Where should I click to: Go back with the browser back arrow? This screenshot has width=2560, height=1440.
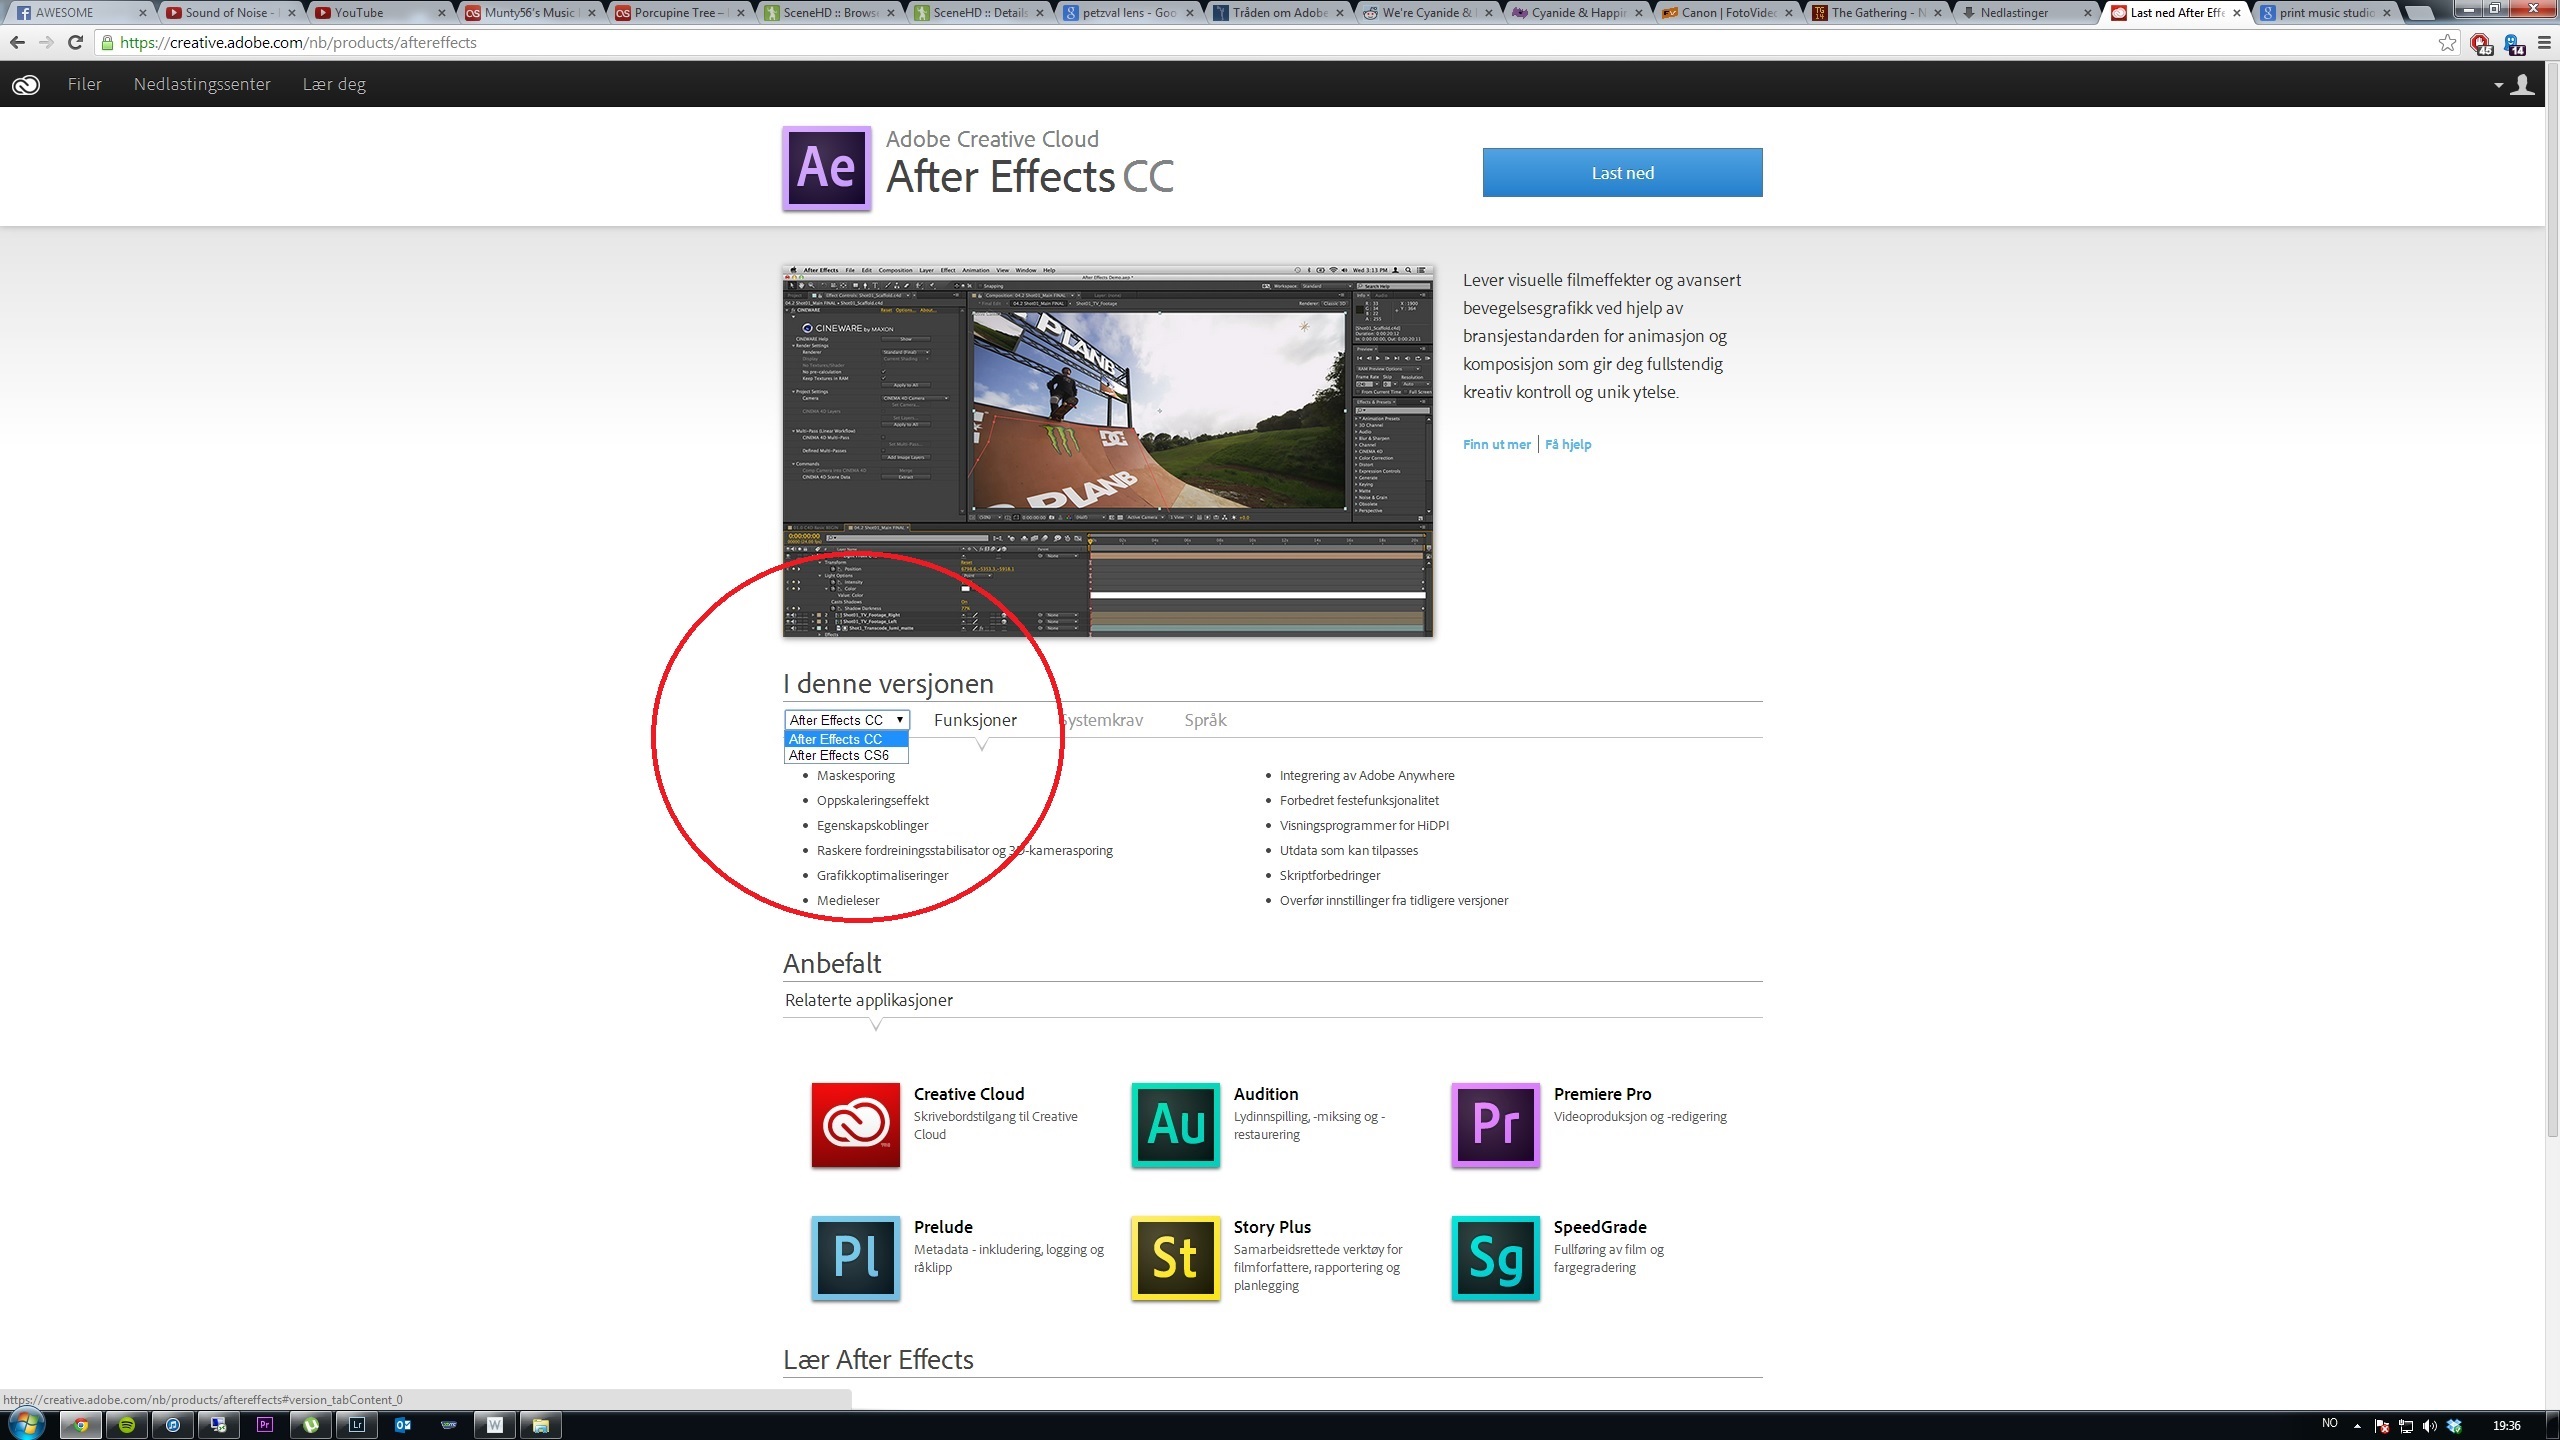(17, 43)
